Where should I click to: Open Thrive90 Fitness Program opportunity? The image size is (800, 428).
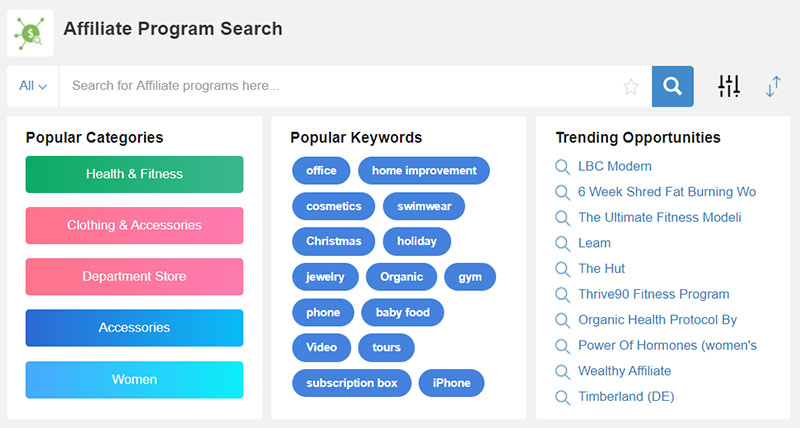pyautogui.click(x=654, y=294)
